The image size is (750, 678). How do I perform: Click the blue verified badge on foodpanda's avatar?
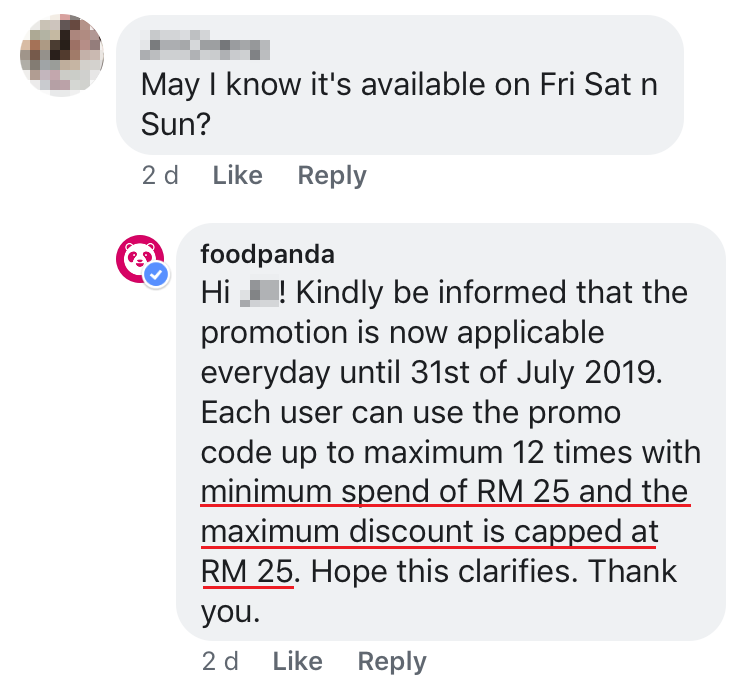(158, 276)
